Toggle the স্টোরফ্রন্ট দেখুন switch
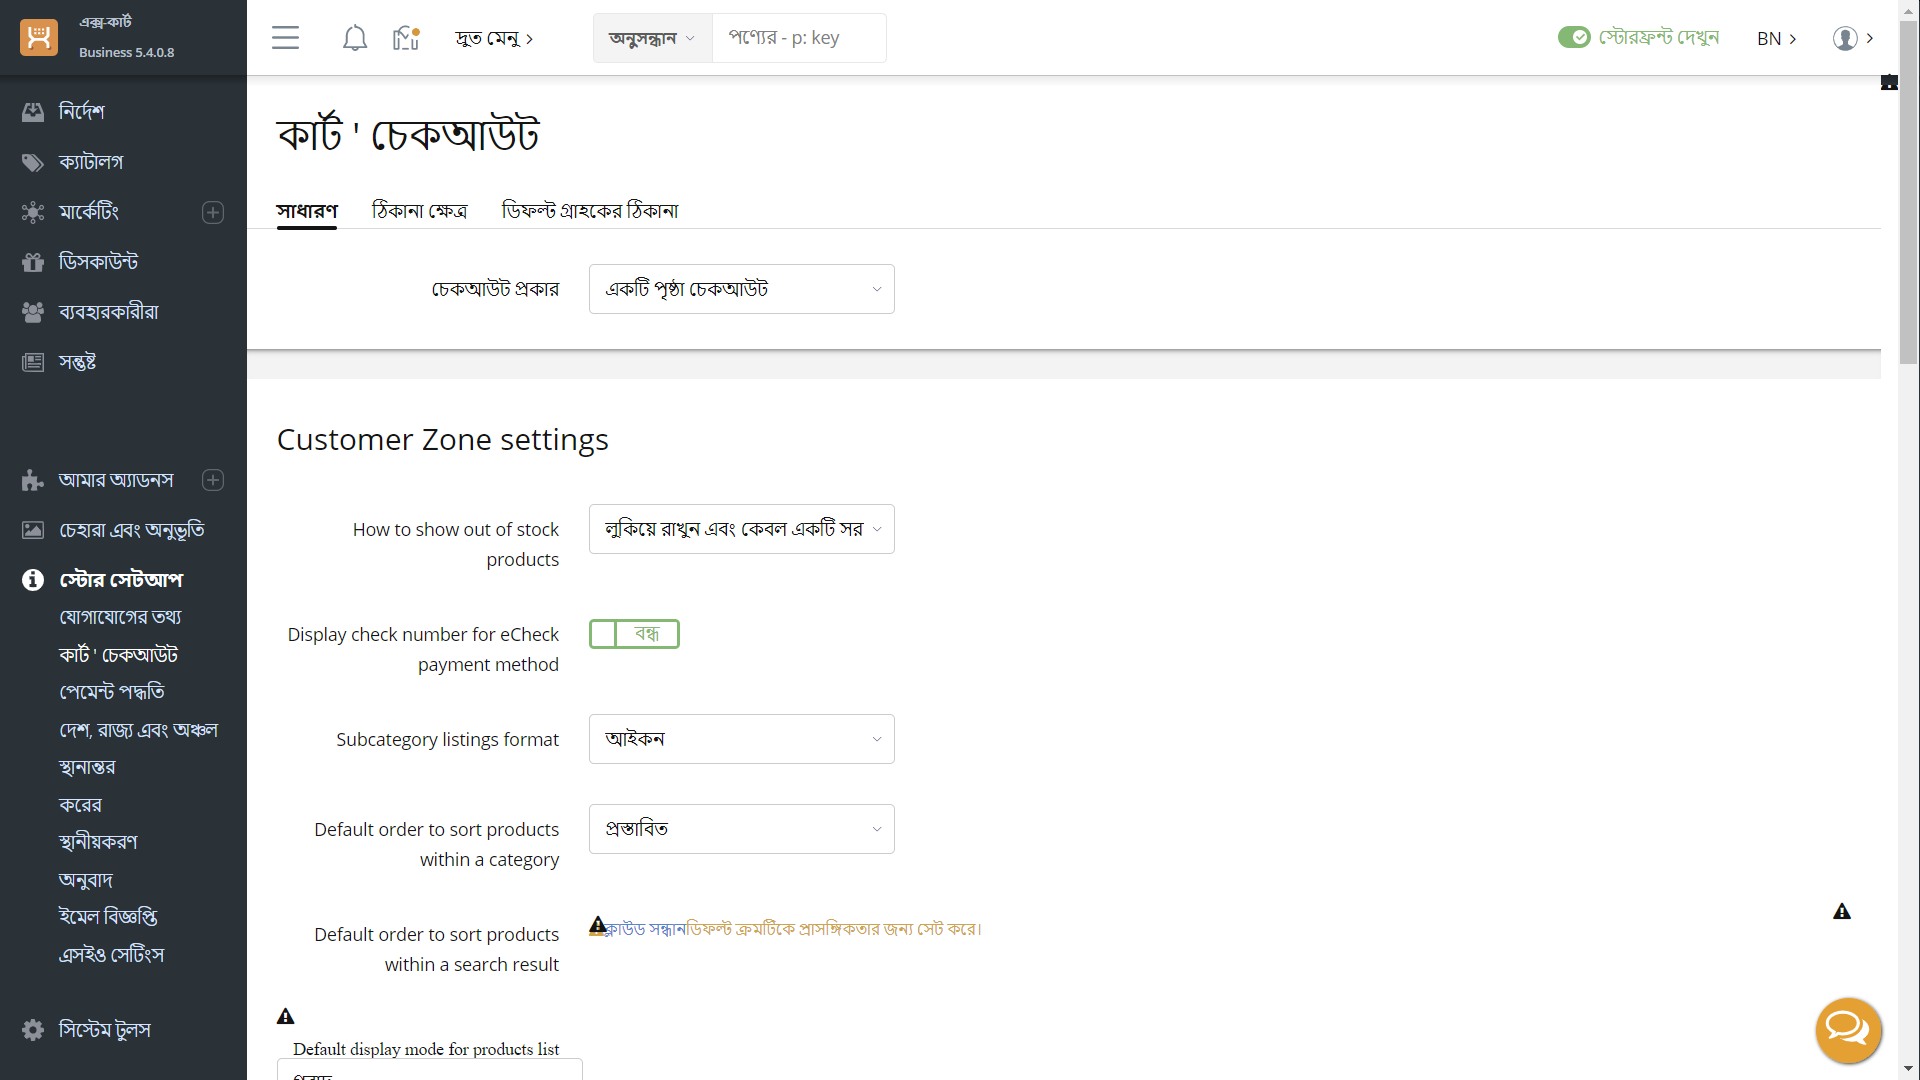 coord(1573,38)
